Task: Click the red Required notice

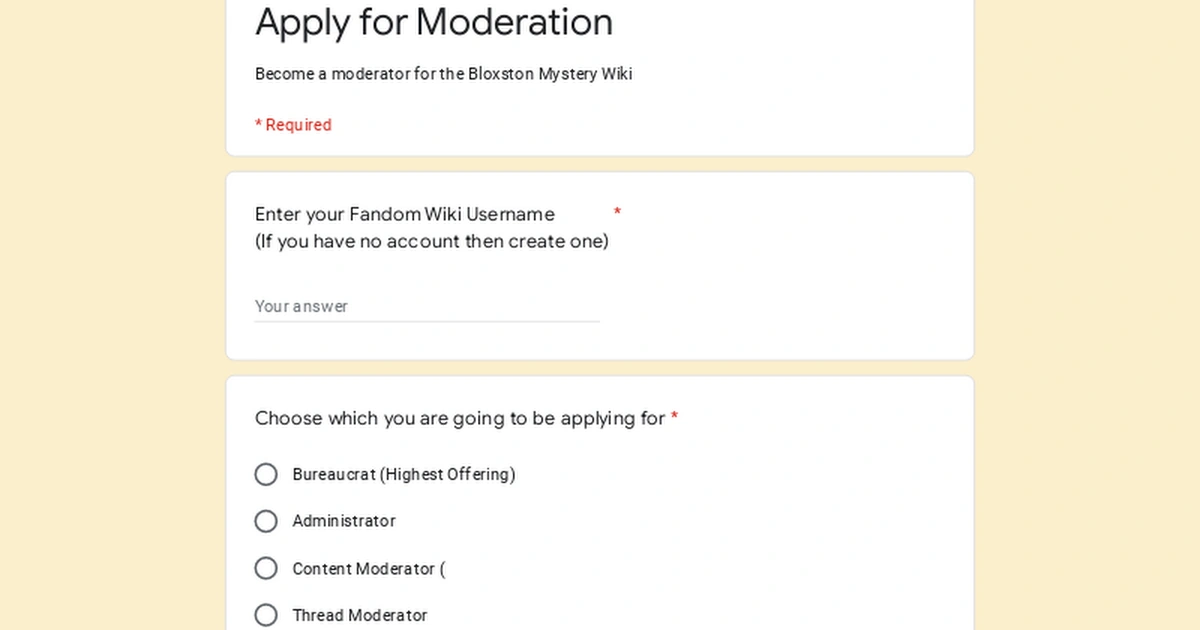Action: point(293,124)
